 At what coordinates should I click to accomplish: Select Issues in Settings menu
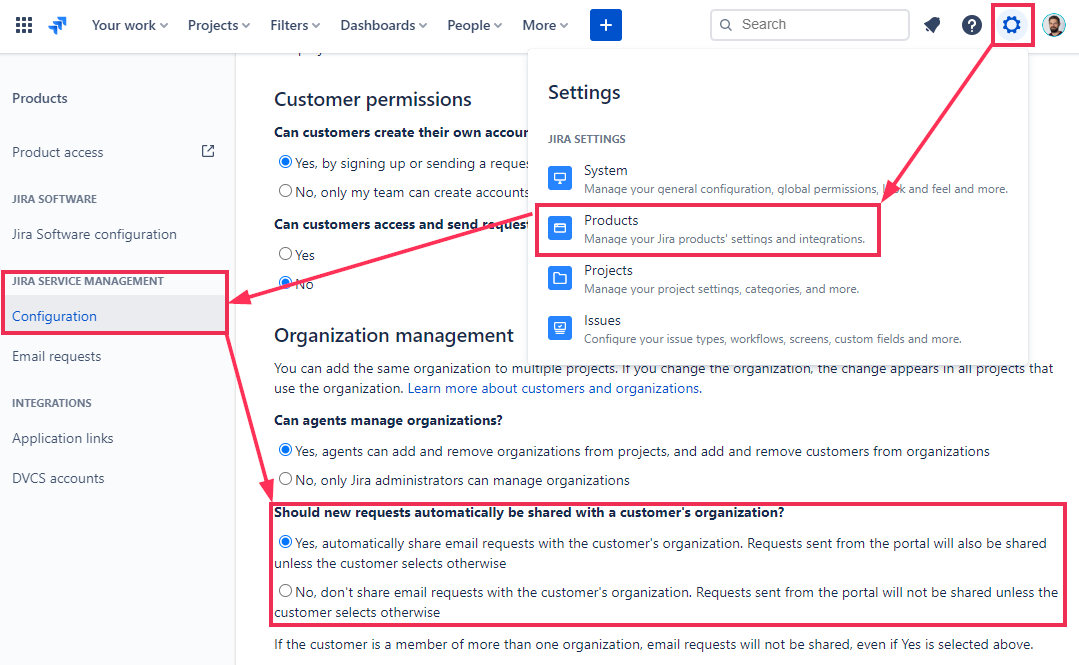click(x=602, y=321)
